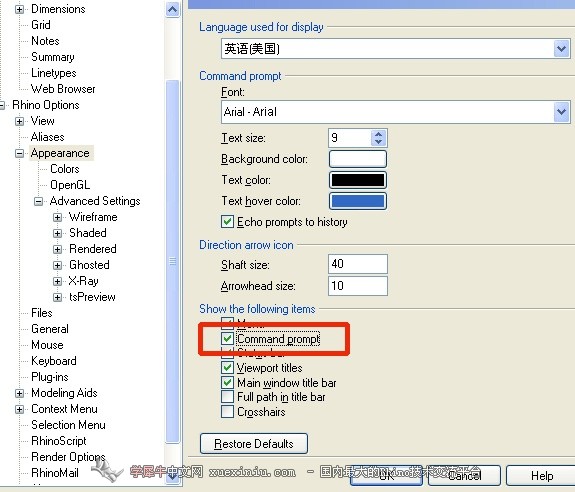Pick the Background color swatch
This screenshot has height=492, width=575.
point(358,159)
